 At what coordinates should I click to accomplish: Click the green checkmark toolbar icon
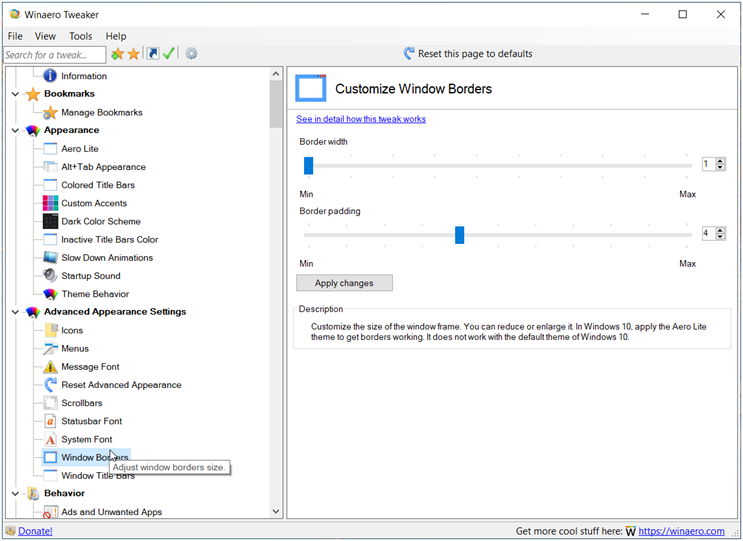(x=169, y=54)
